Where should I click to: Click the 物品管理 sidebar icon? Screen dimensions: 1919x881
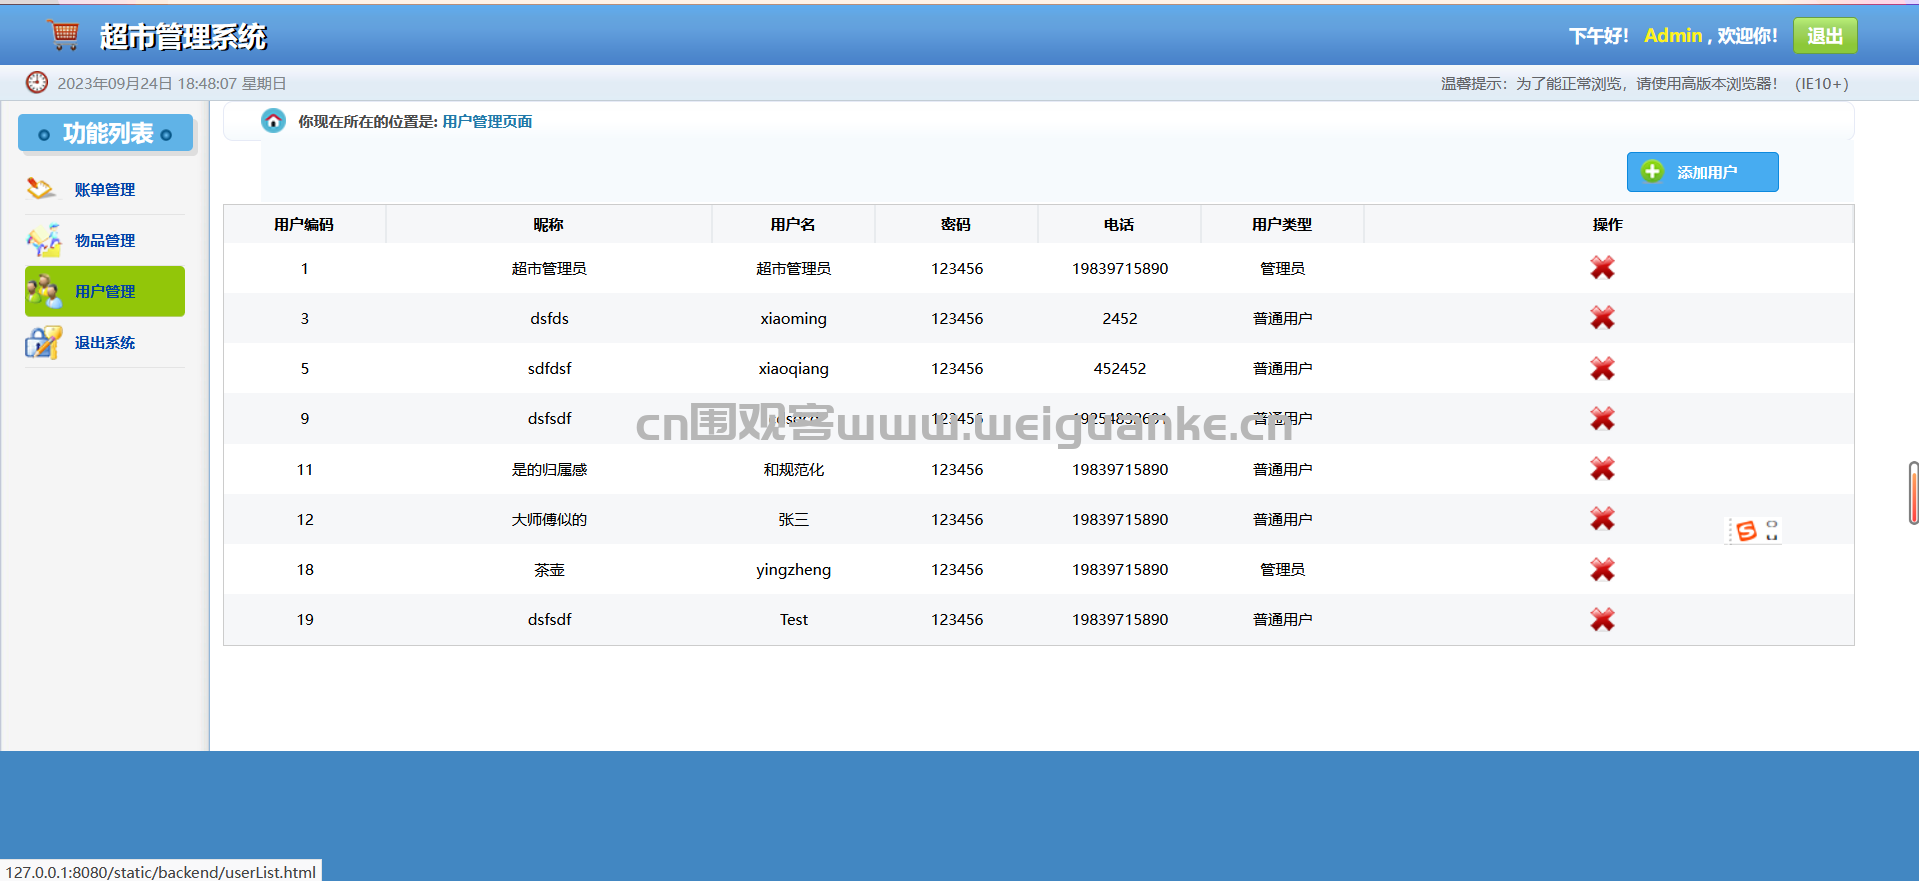pyautogui.click(x=44, y=240)
